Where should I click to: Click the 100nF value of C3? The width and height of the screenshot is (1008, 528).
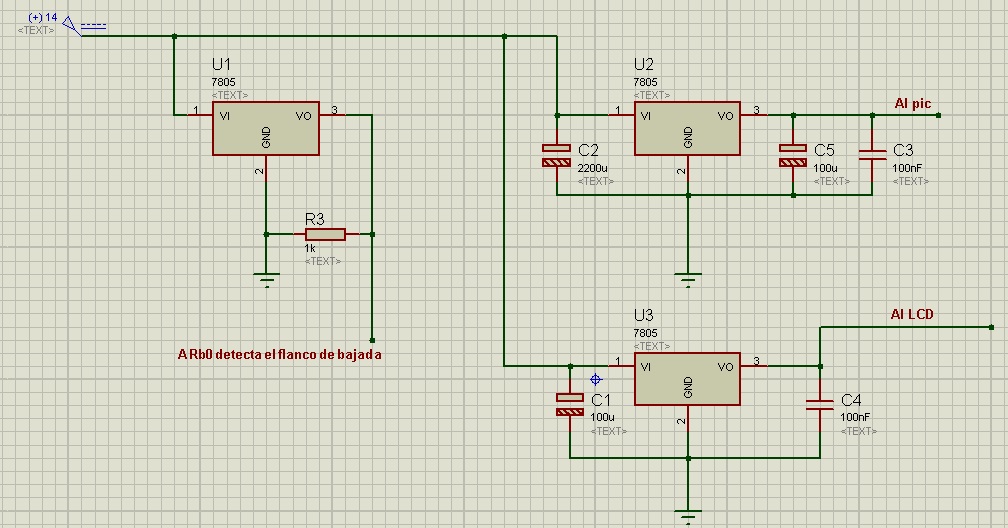tap(907, 168)
